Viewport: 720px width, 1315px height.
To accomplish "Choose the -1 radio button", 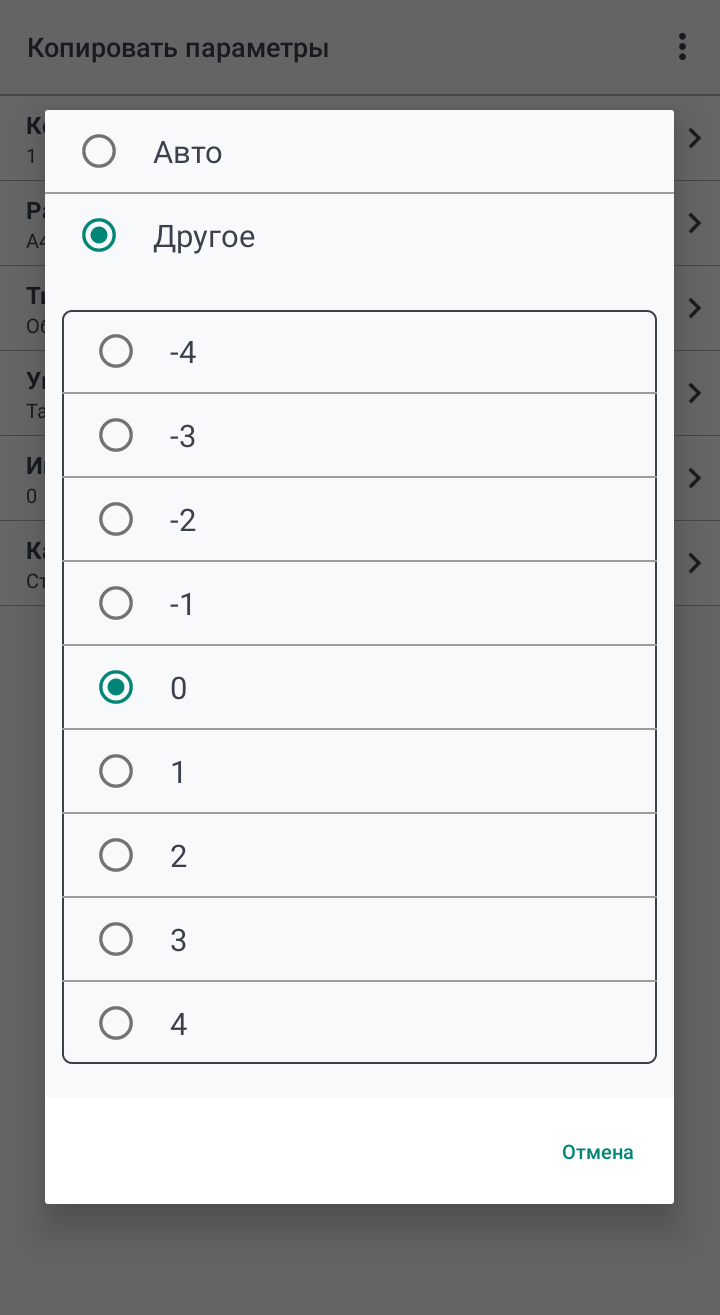I will 116,604.
